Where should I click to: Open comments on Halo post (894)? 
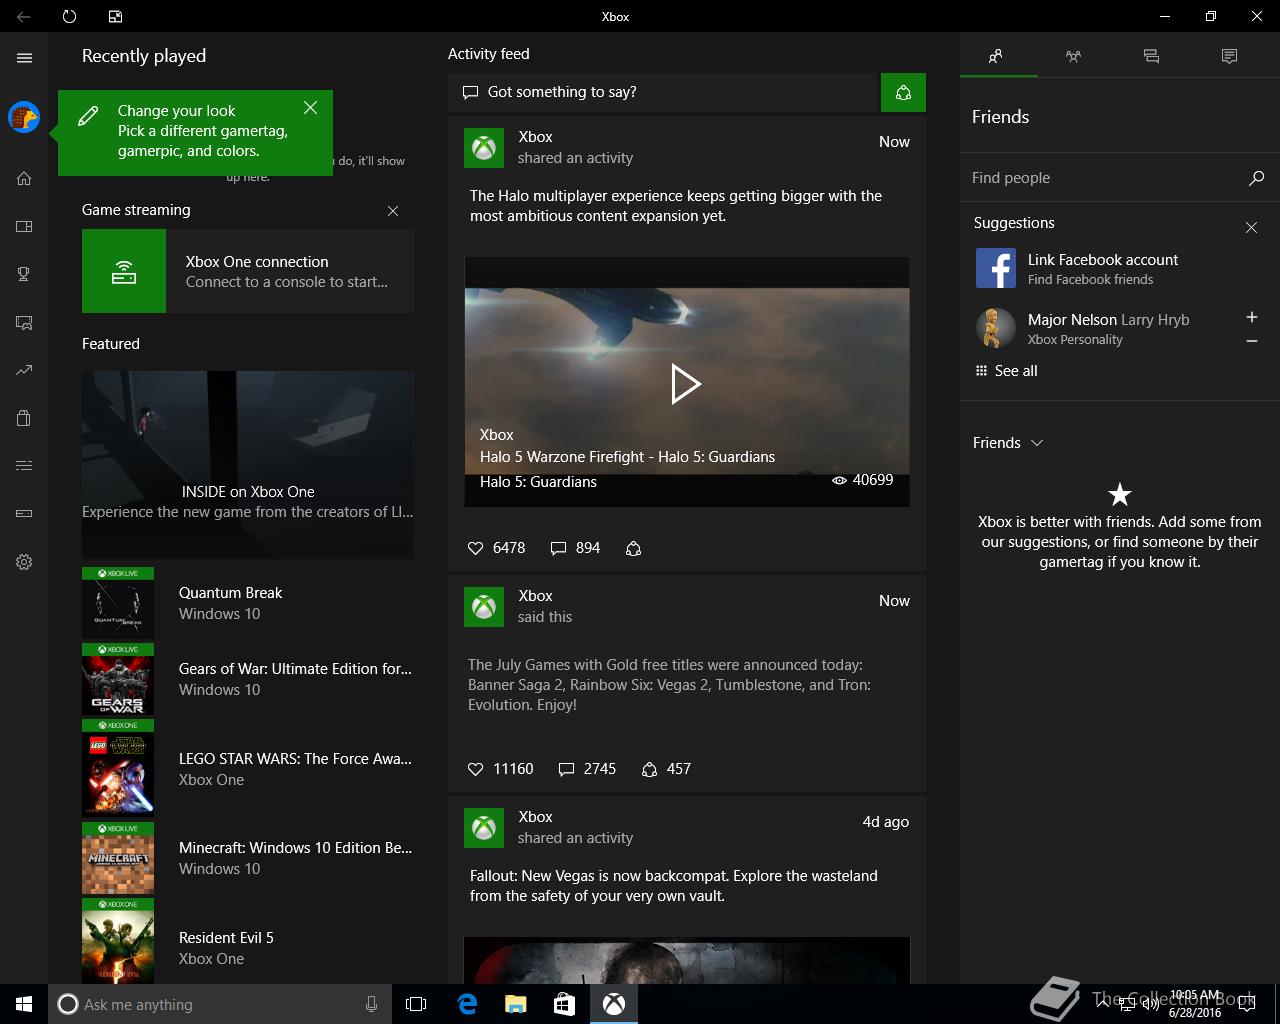click(x=576, y=548)
